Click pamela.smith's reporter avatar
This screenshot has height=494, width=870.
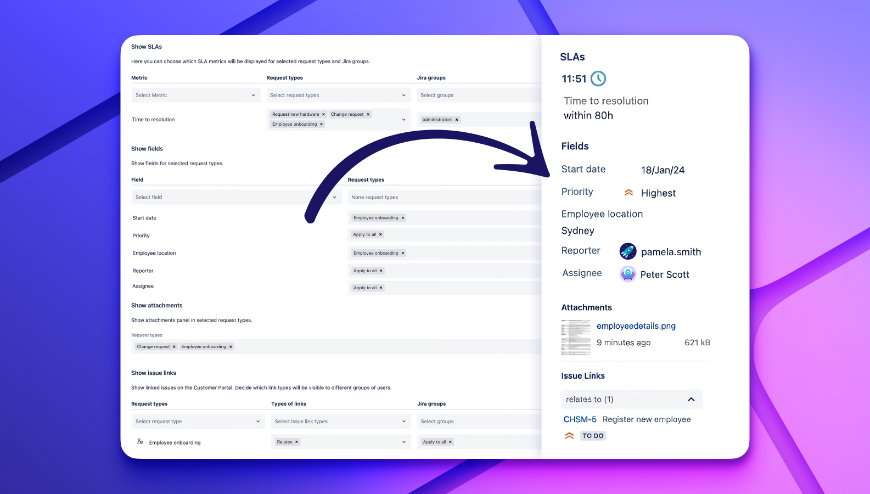[628, 251]
